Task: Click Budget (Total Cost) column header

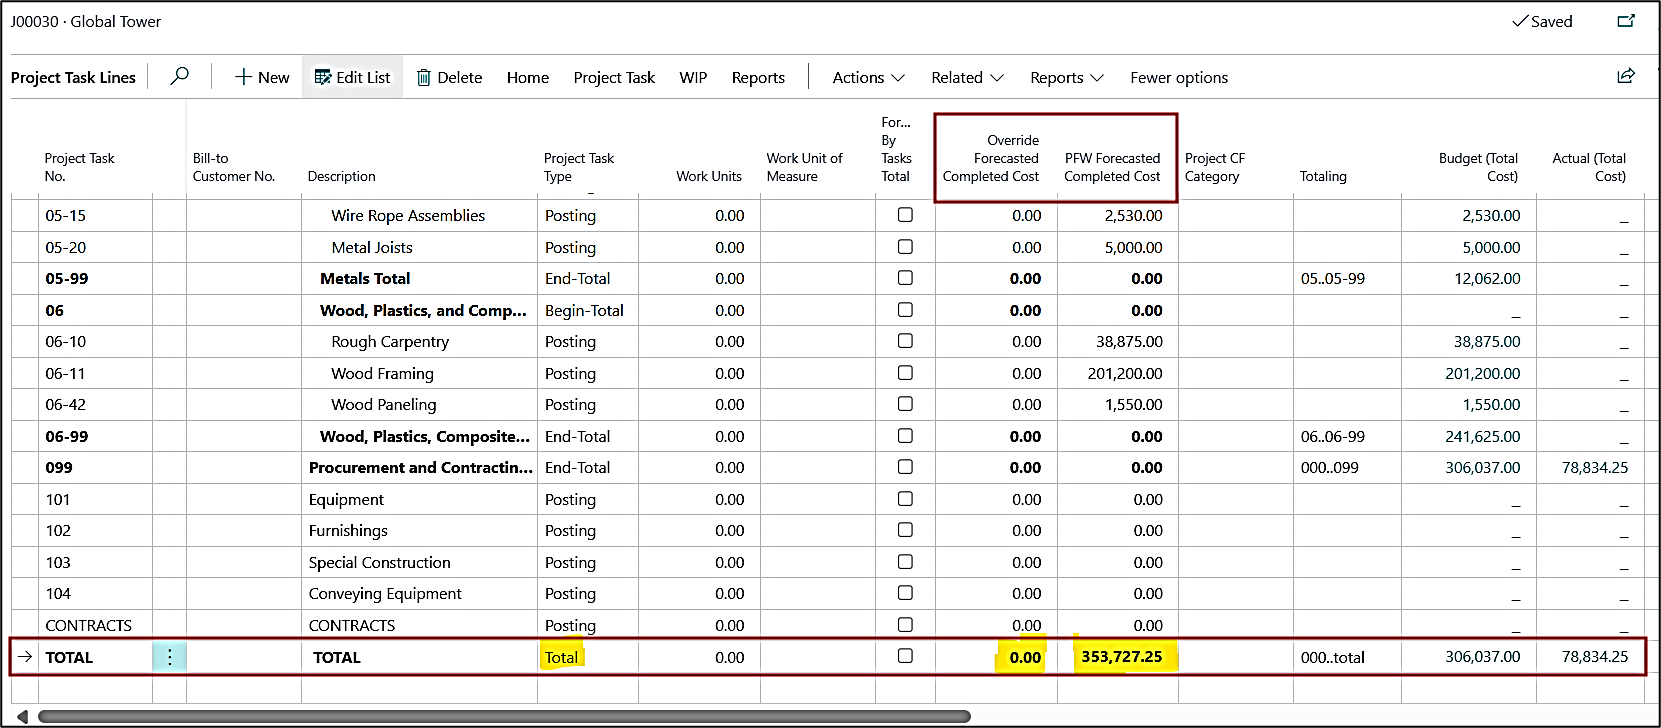Action: 1478,167
